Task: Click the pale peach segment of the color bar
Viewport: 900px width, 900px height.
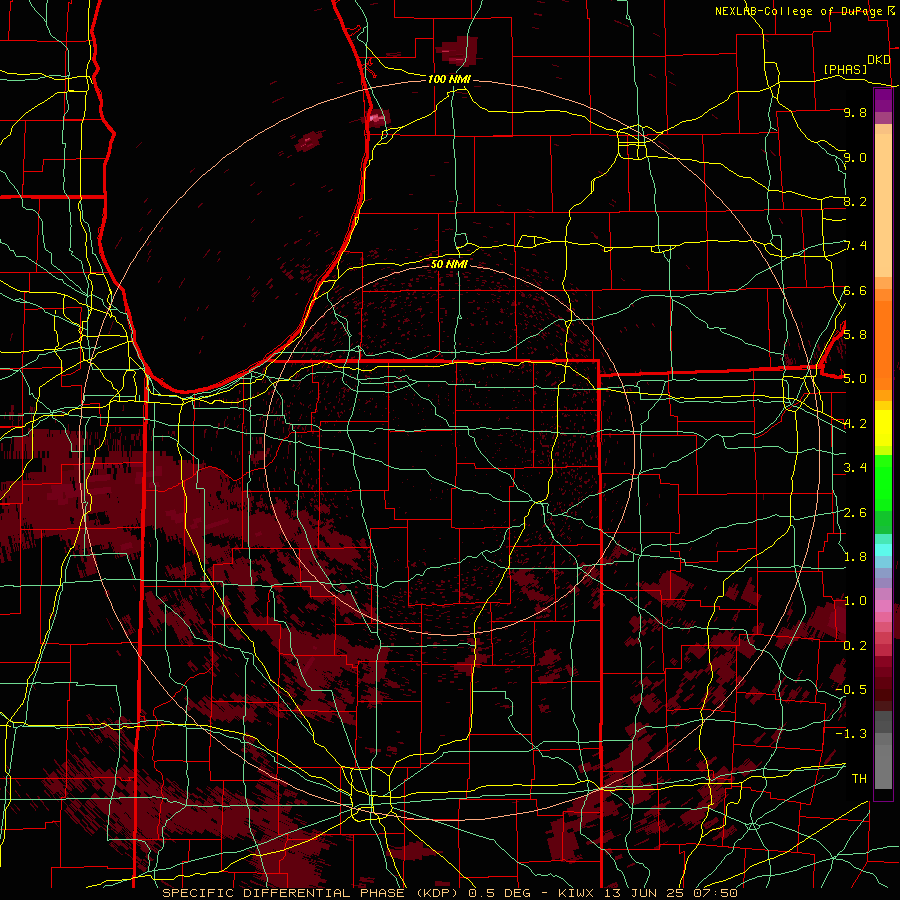Action: pyautogui.click(x=883, y=207)
